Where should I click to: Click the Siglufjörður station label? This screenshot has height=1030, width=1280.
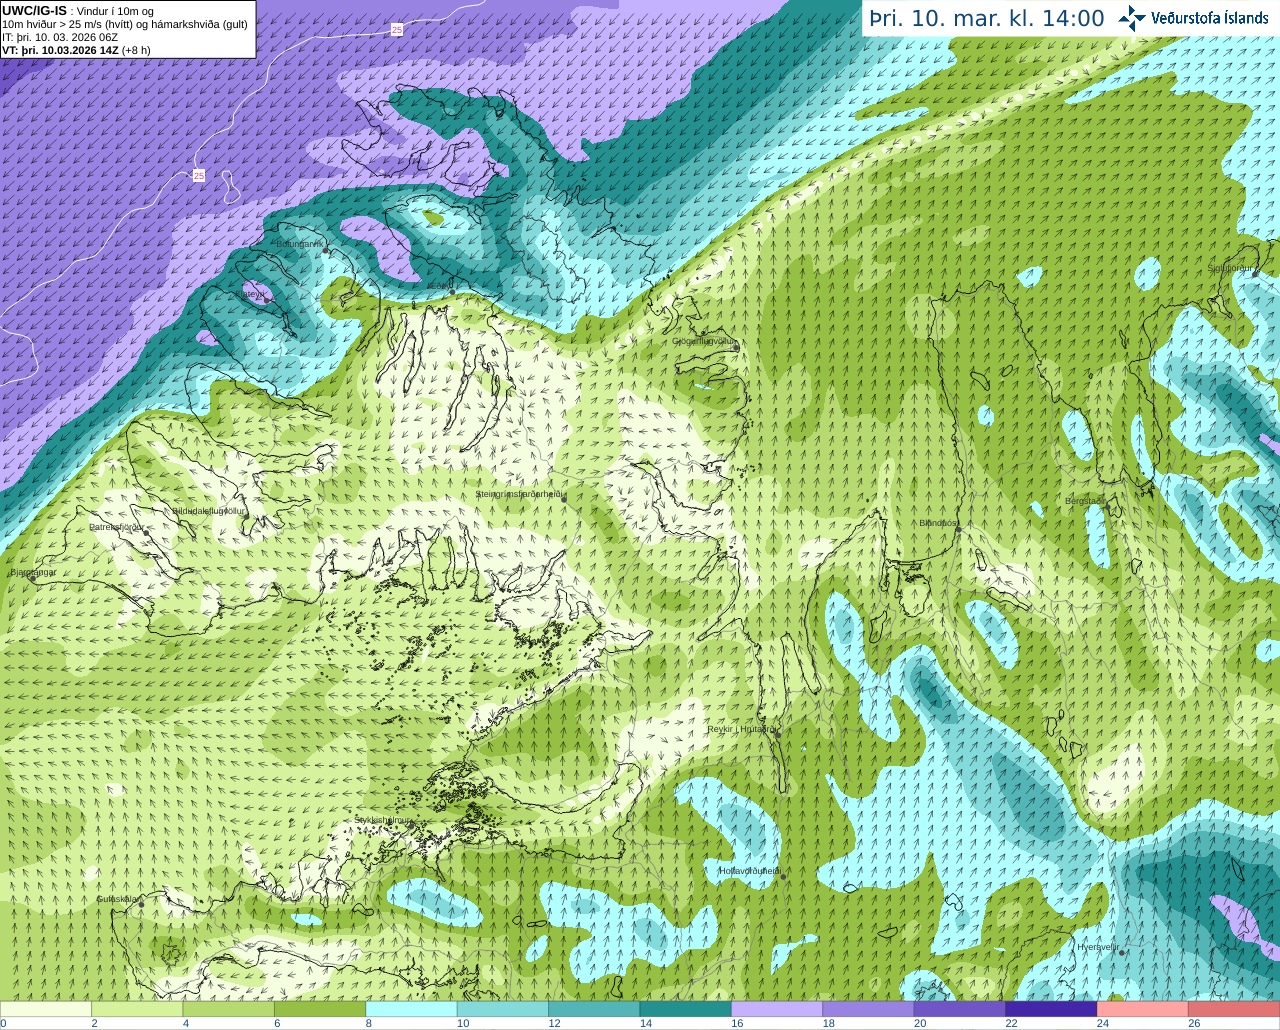1230,268
